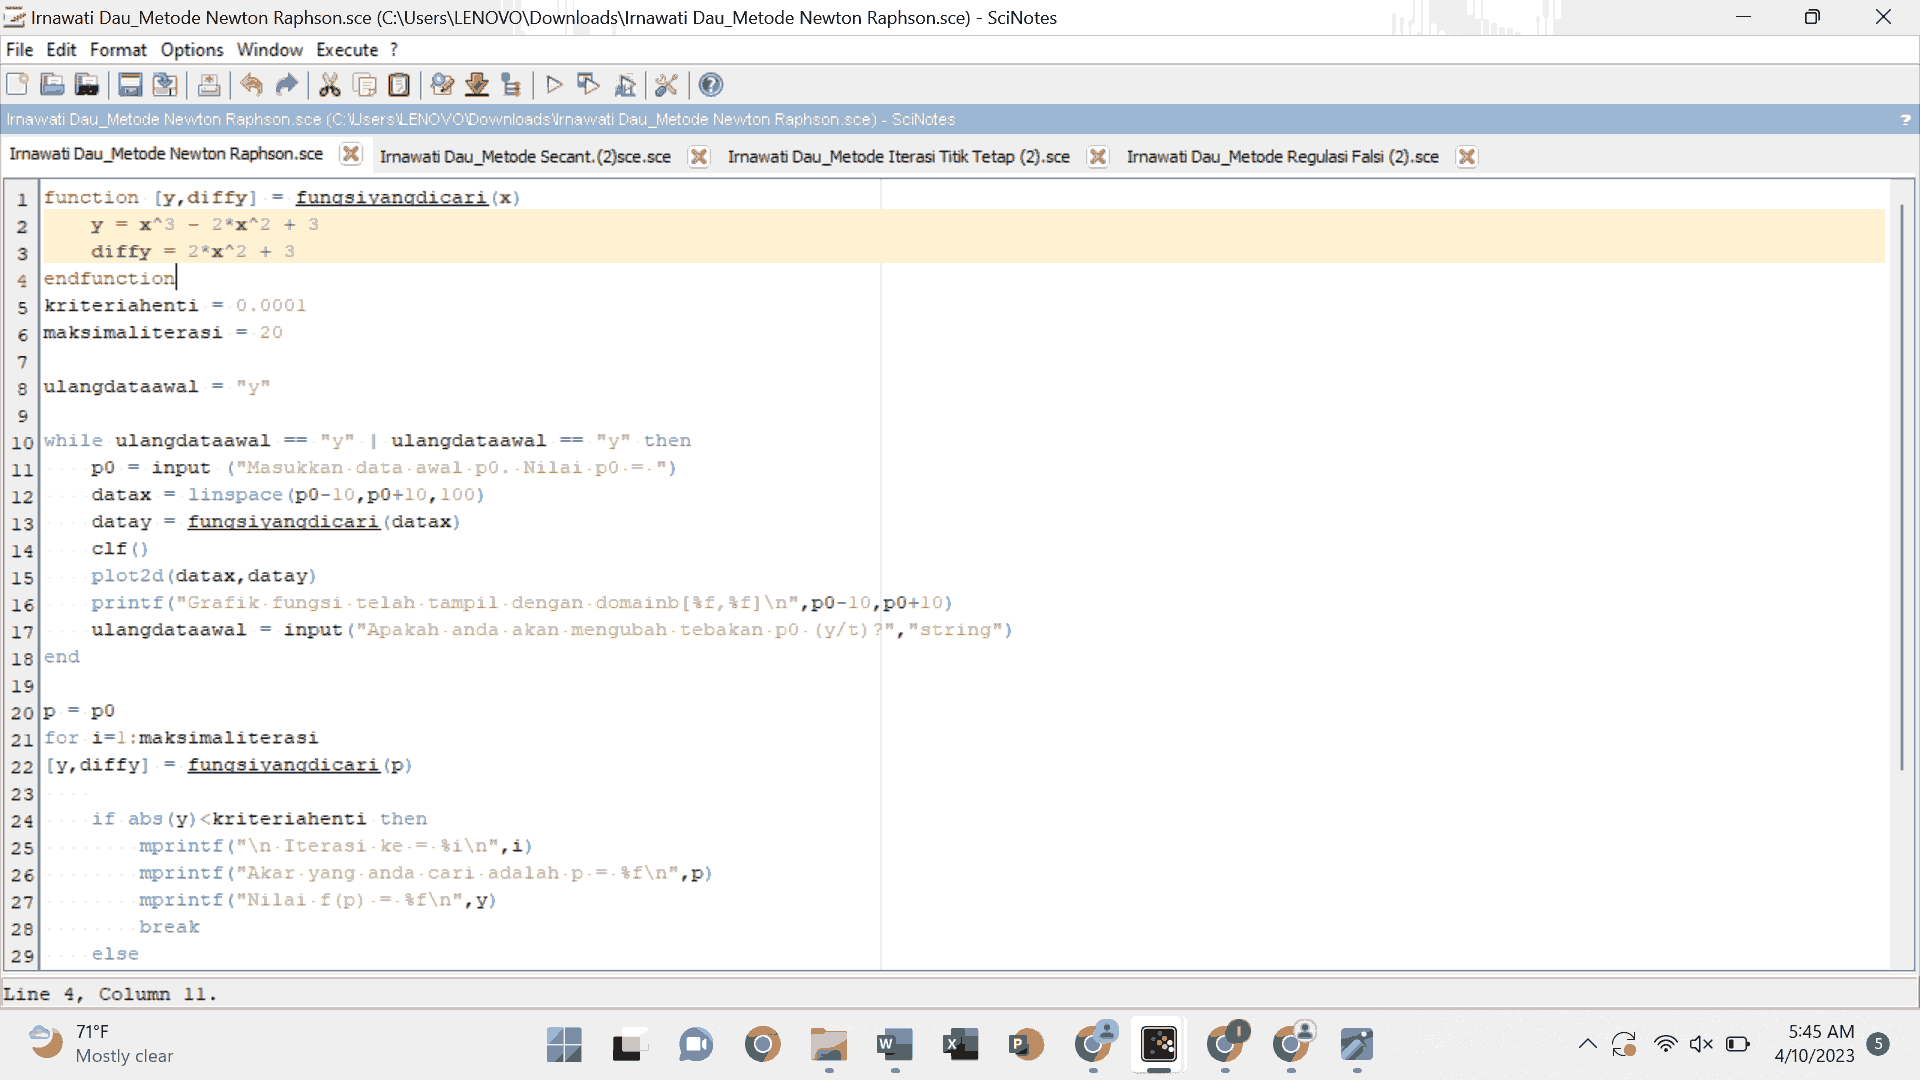
Task: Click line number 21 in gutter
Action: click(x=22, y=740)
